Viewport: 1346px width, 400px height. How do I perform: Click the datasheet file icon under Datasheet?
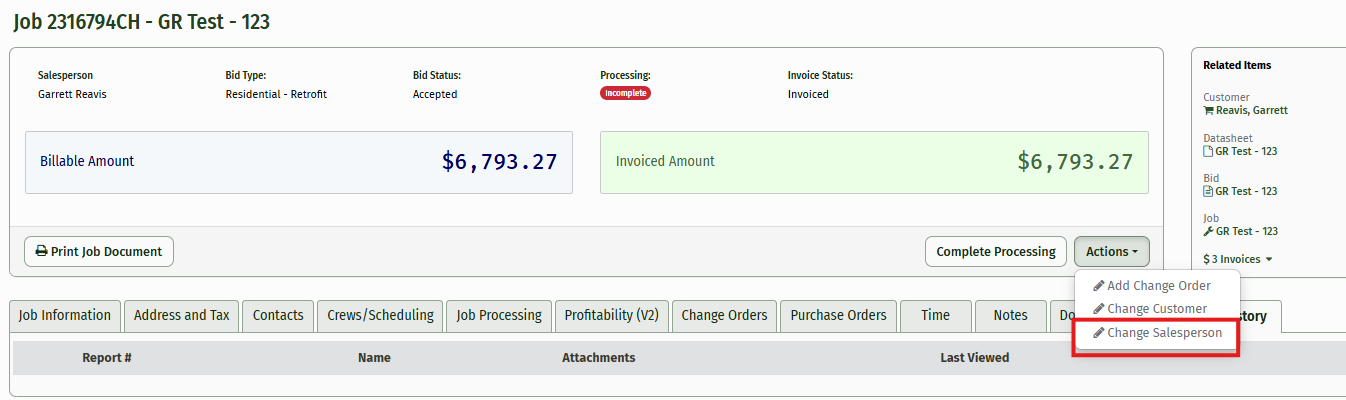click(x=1208, y=151)
